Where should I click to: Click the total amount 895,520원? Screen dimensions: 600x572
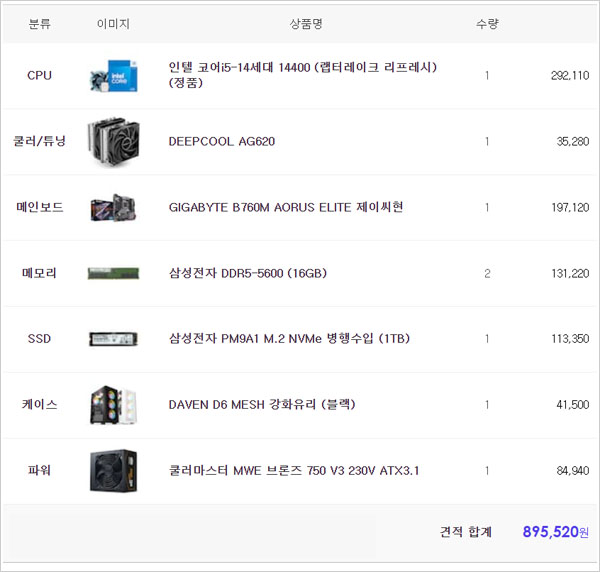pos(556,532)
